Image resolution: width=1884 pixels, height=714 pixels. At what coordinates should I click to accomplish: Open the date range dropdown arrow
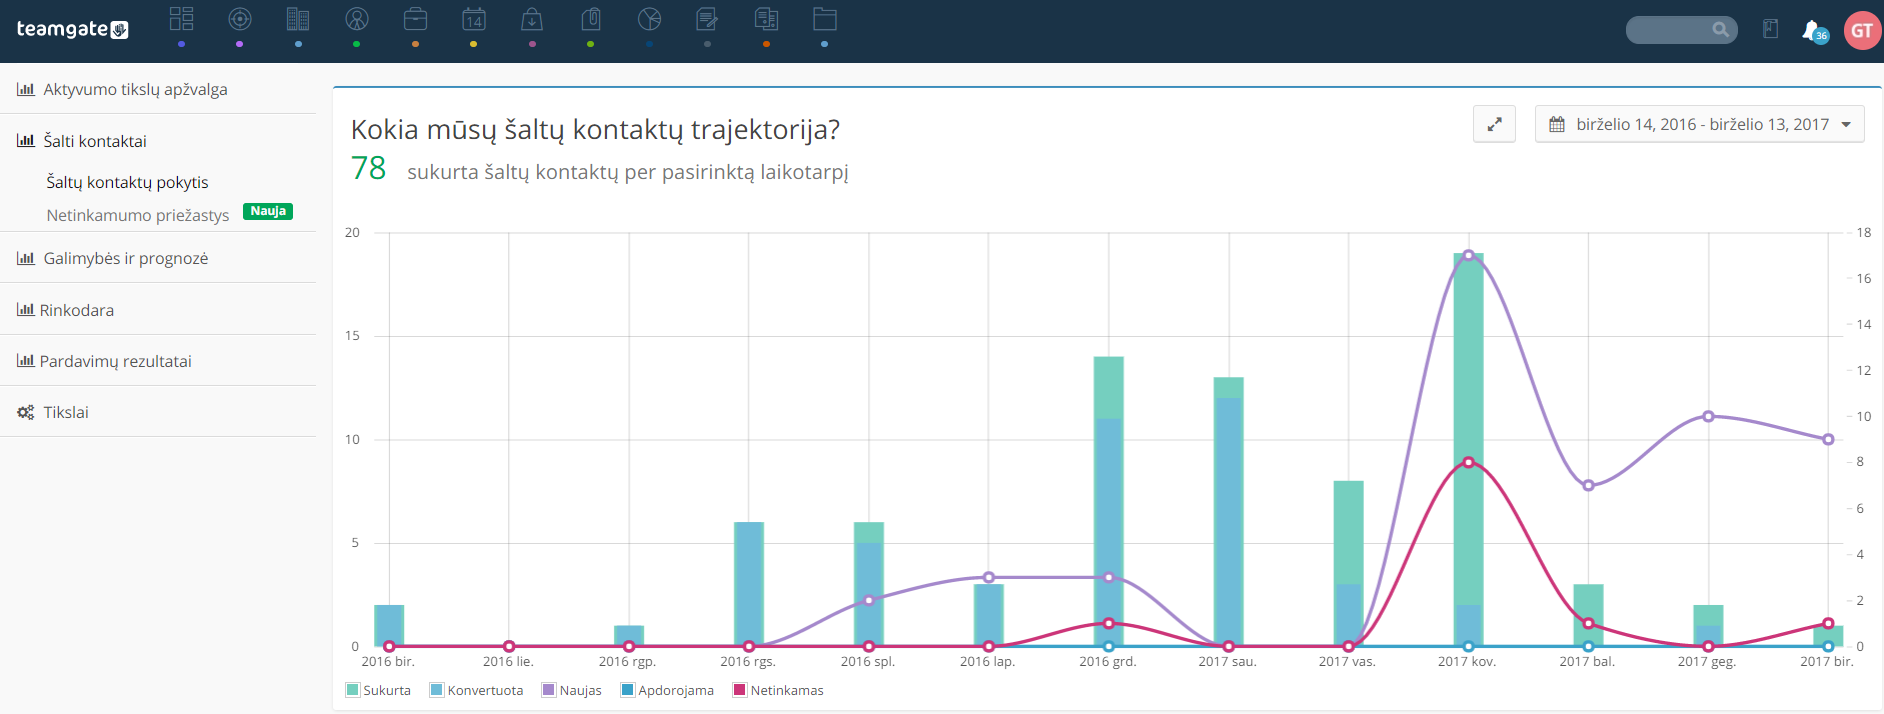pyautogui.click(x=1846, y=125)
